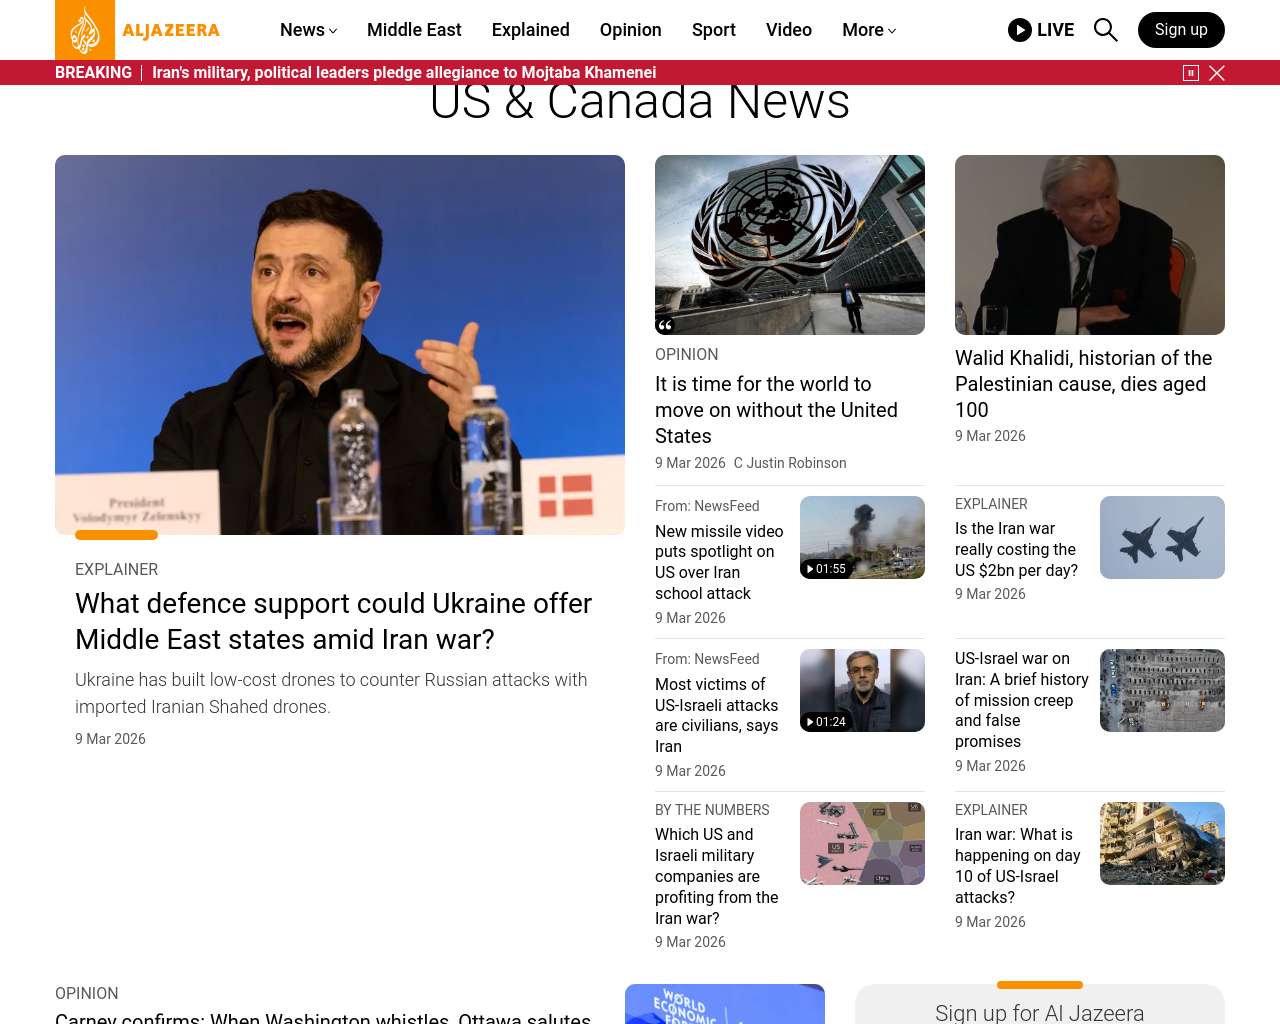Image resolution: width=1280 pixels, height=1024 pixels.
Task: Go to the Sport section
Action: [713, 30]
